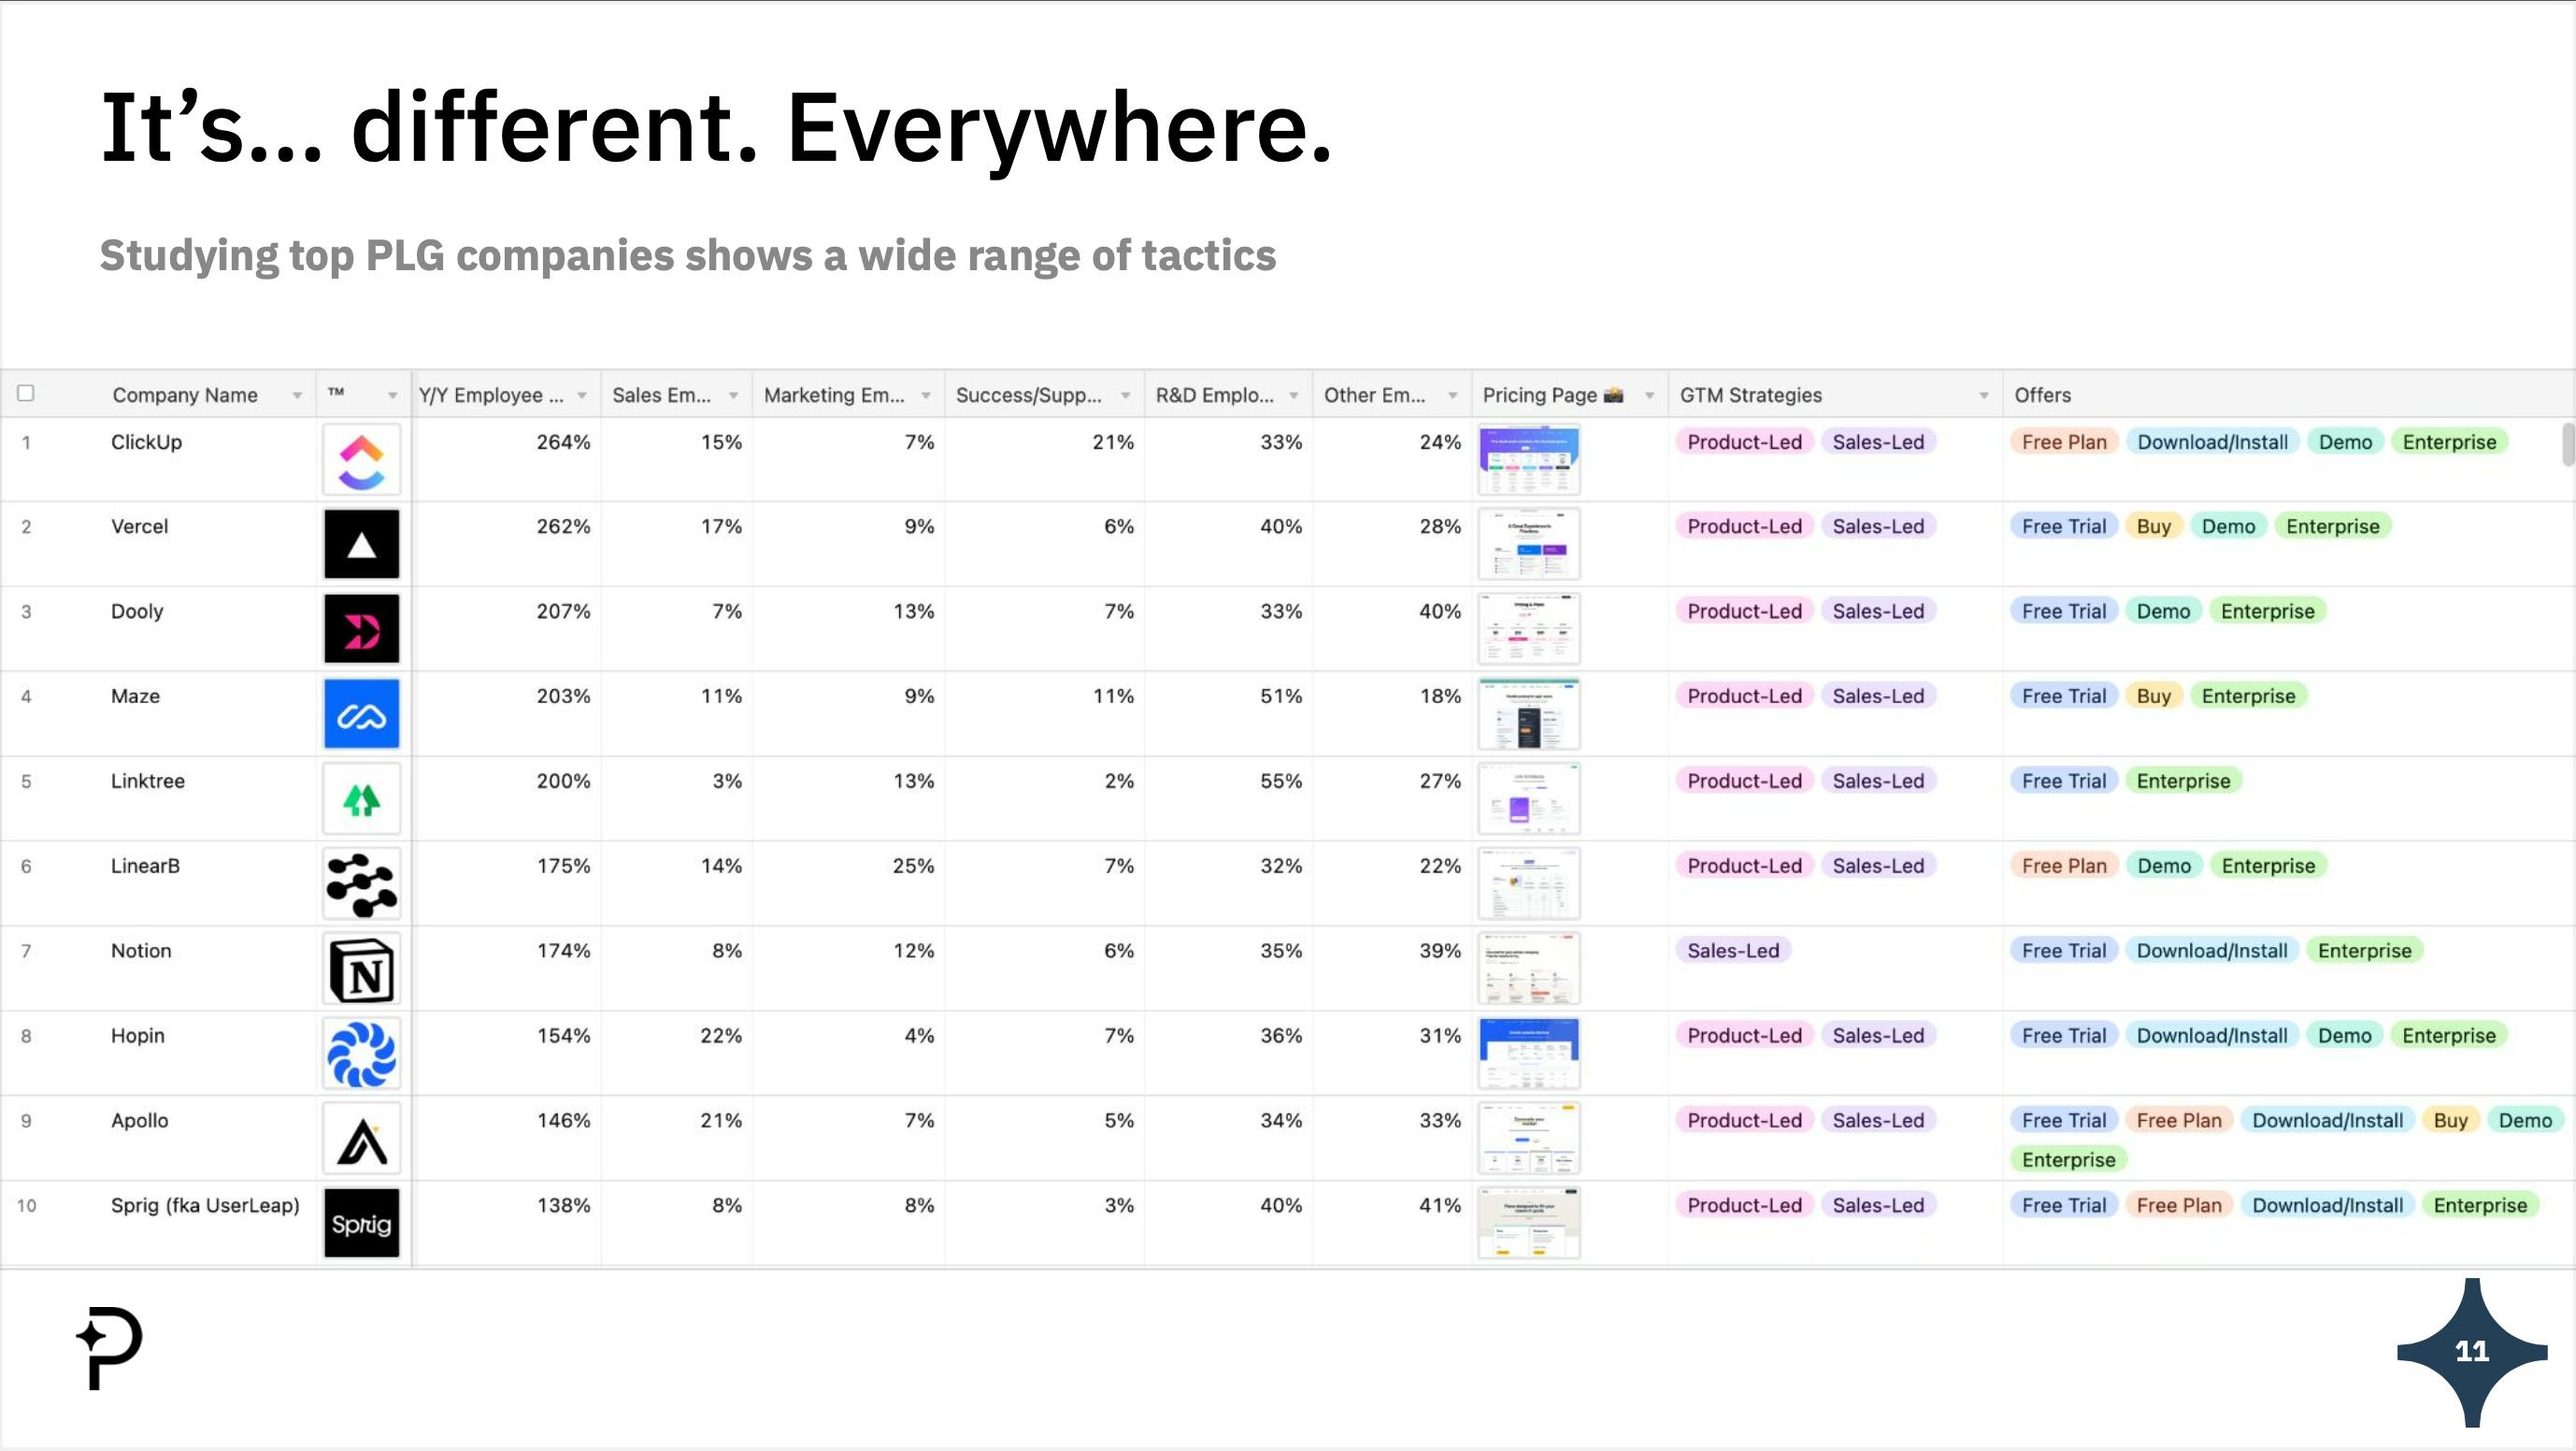Click the Vercel triangle logo

coord(361,544)
